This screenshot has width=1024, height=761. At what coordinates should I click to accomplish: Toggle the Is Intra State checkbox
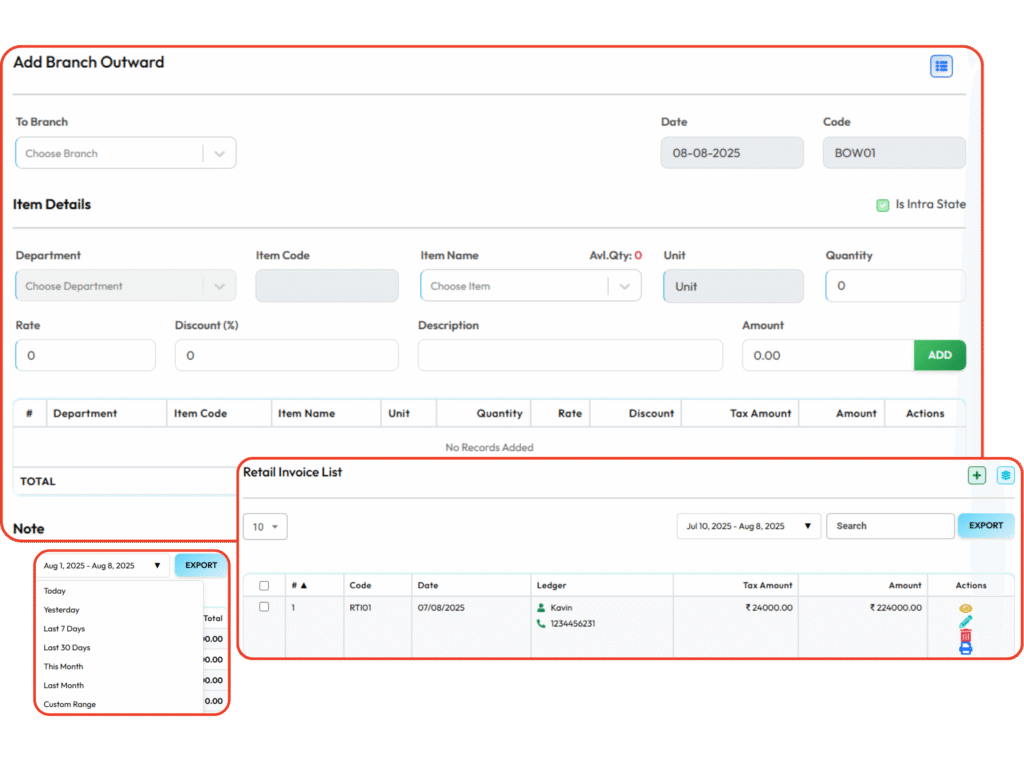pyautogui.click(x=882, y=205)
